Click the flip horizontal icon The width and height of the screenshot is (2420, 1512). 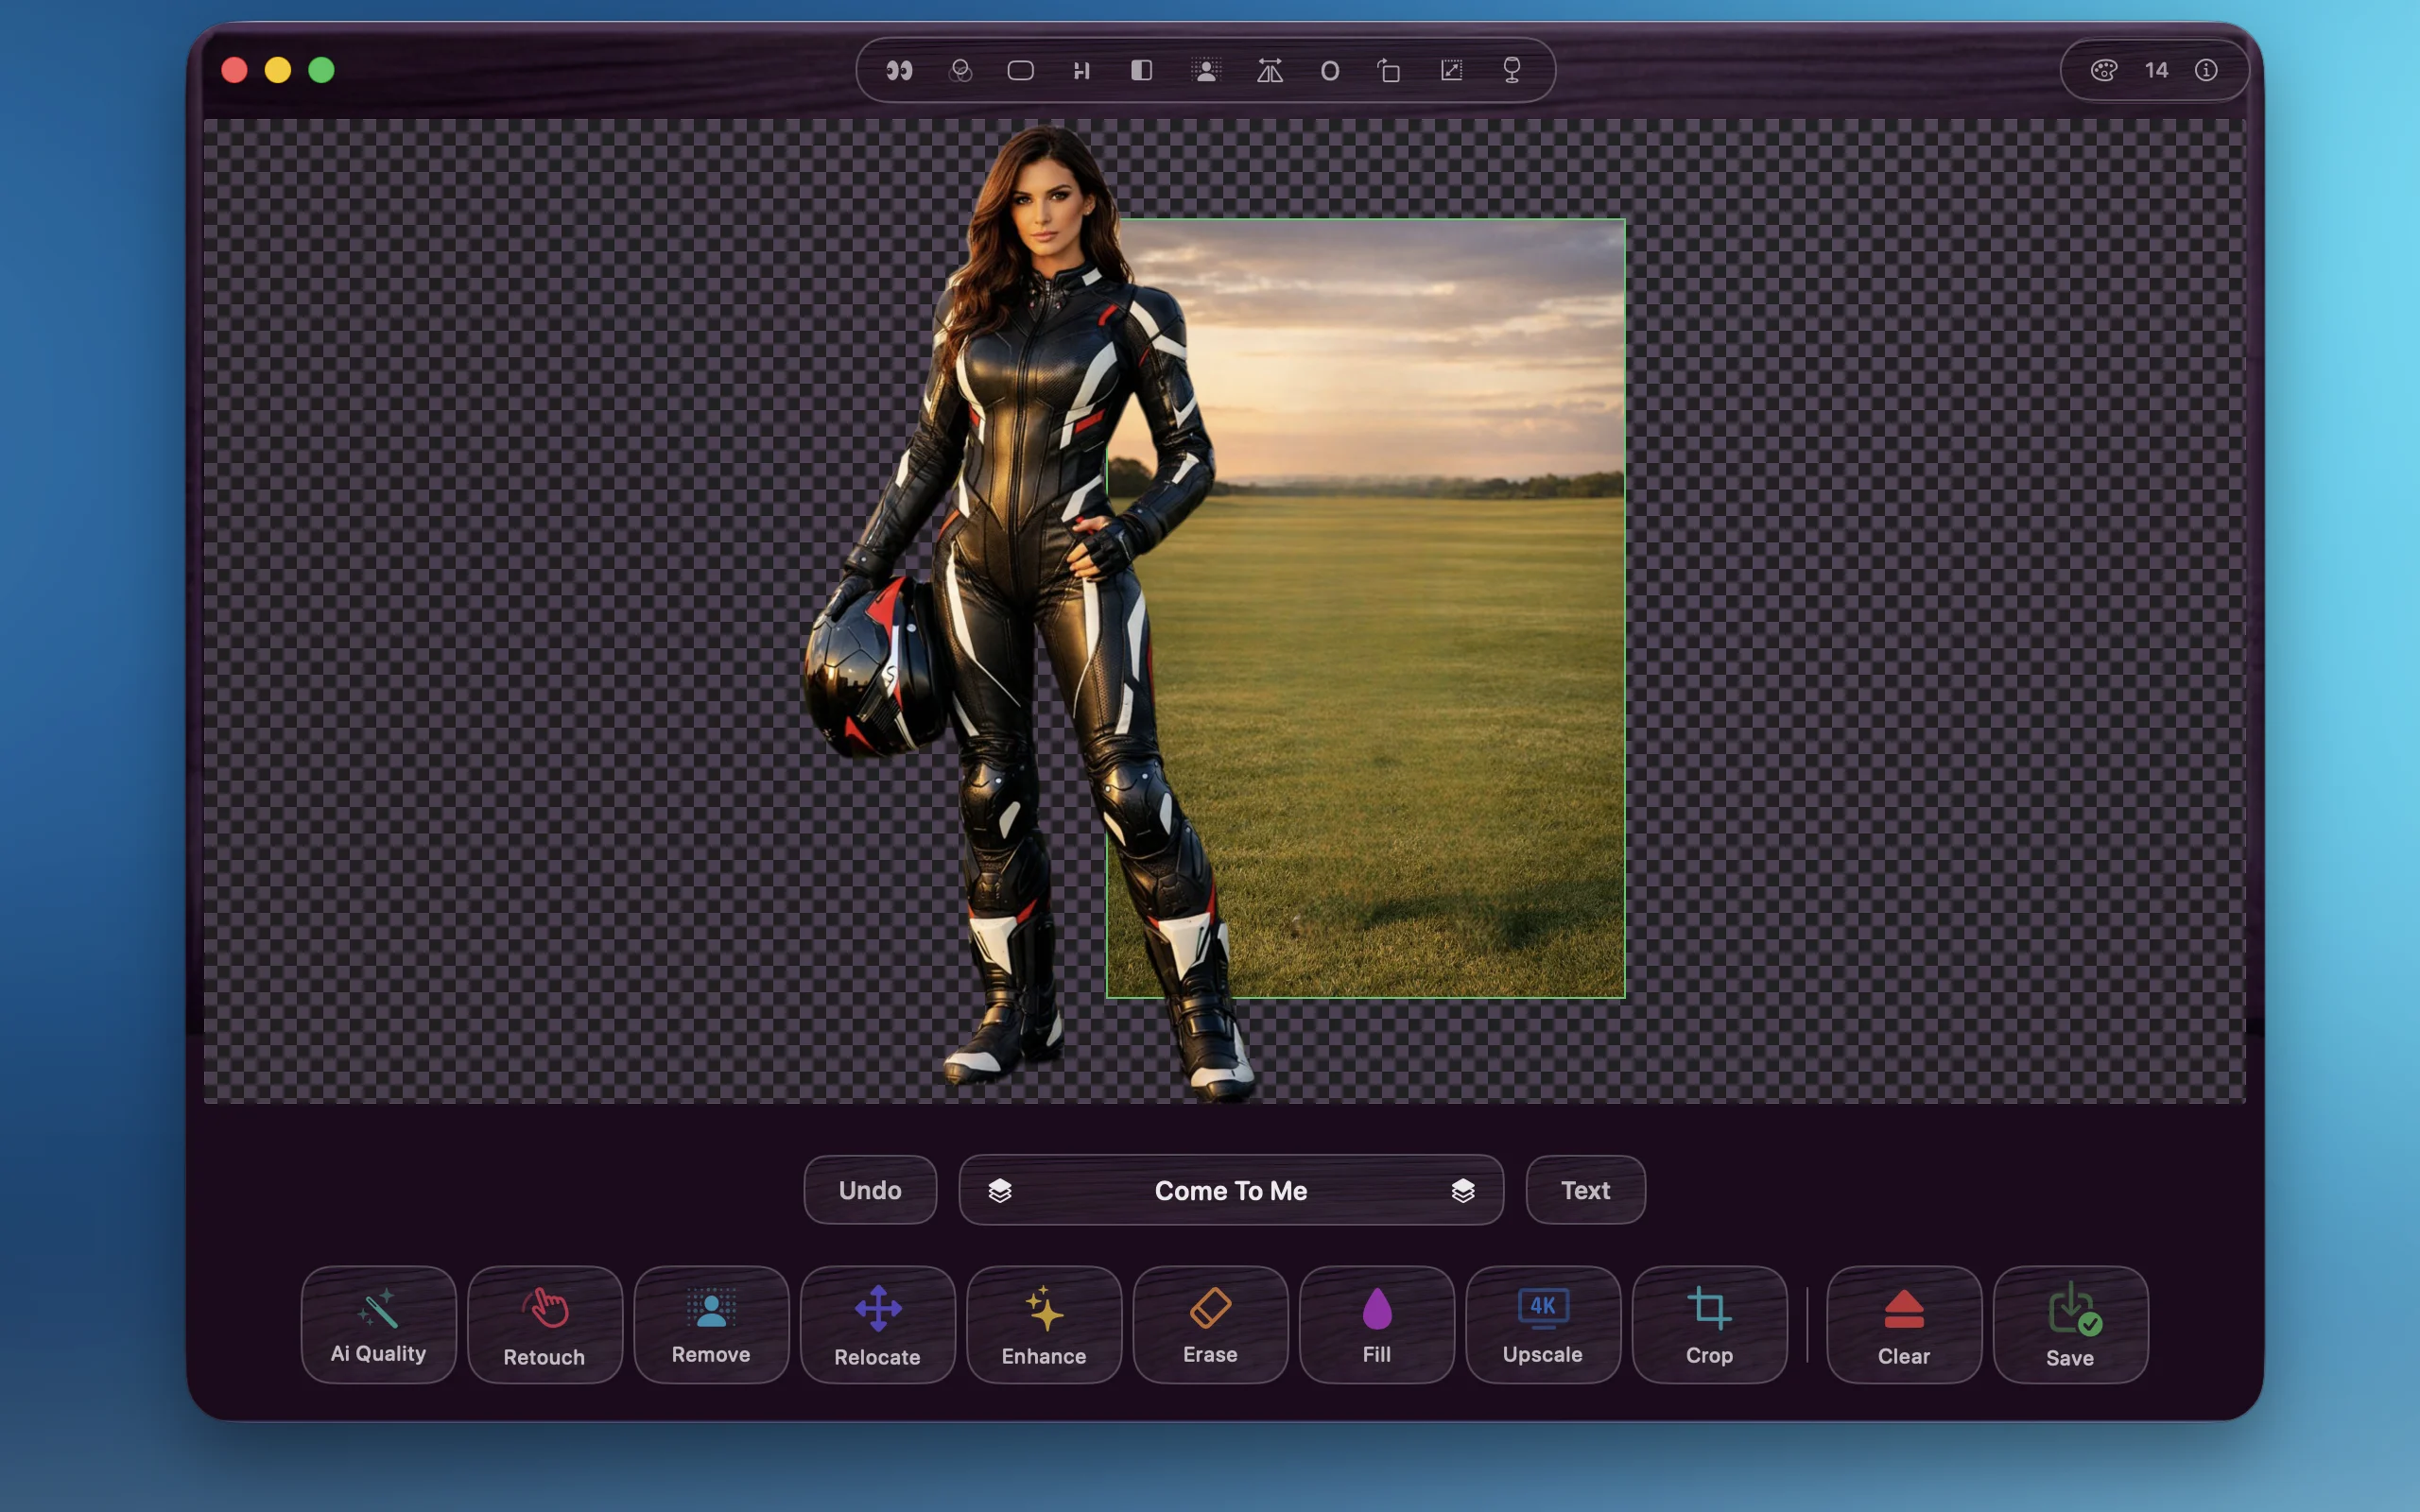(1269, 70)
